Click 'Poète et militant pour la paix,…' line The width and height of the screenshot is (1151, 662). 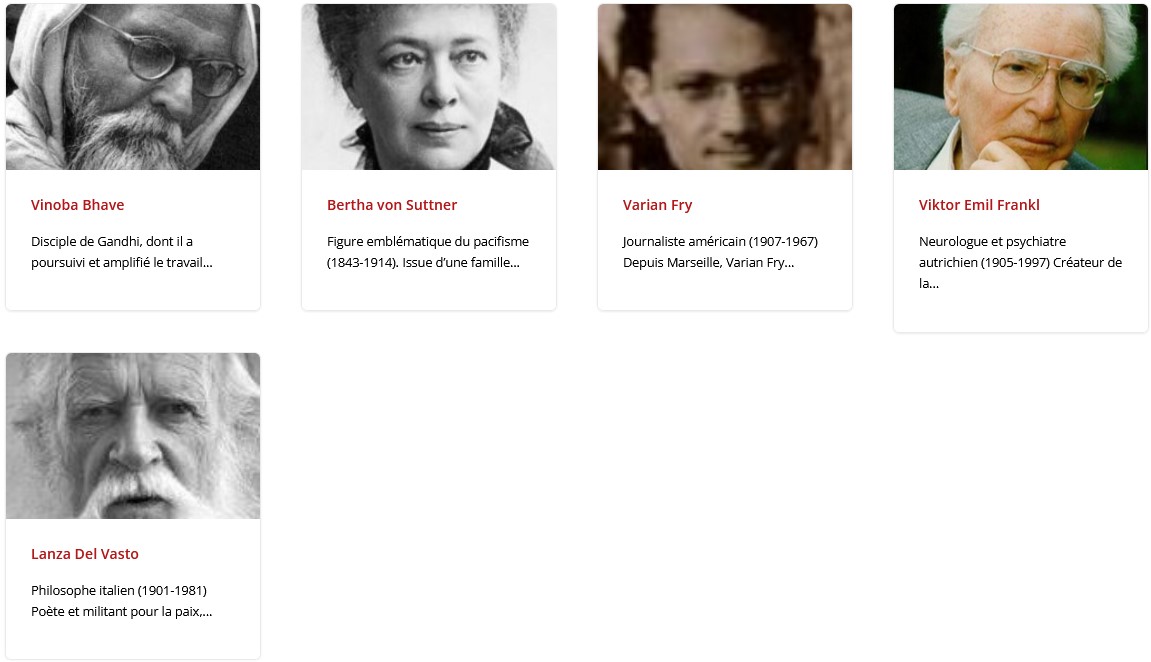tap(121, 612)
